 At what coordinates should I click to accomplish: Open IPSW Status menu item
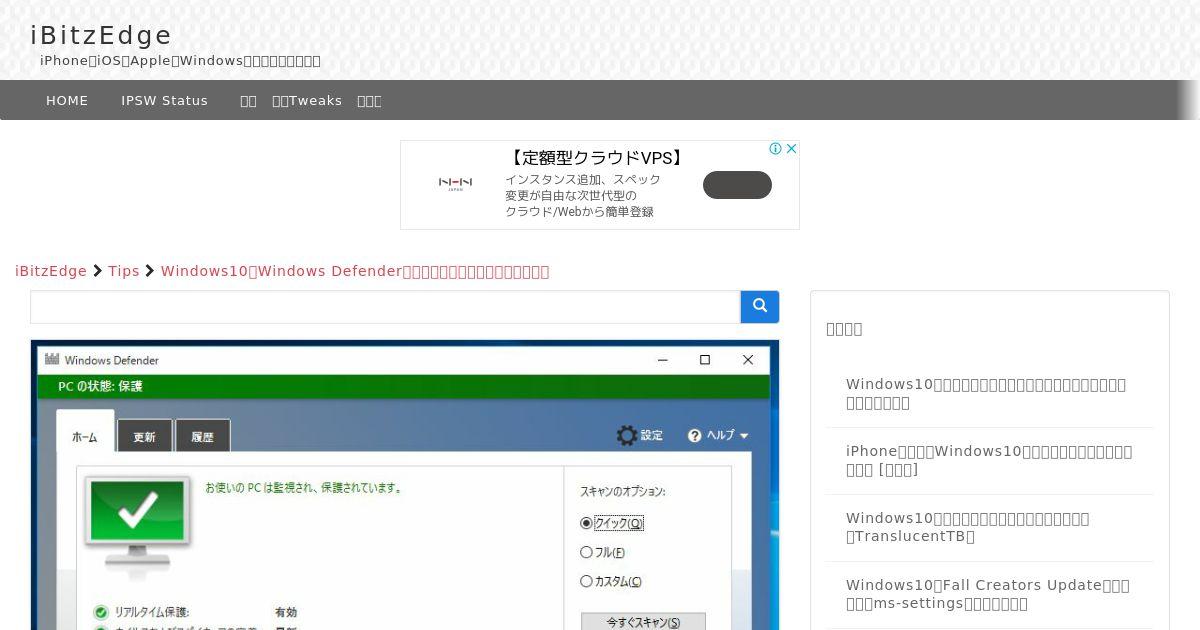pyautogui.click(x=165, y=100)
